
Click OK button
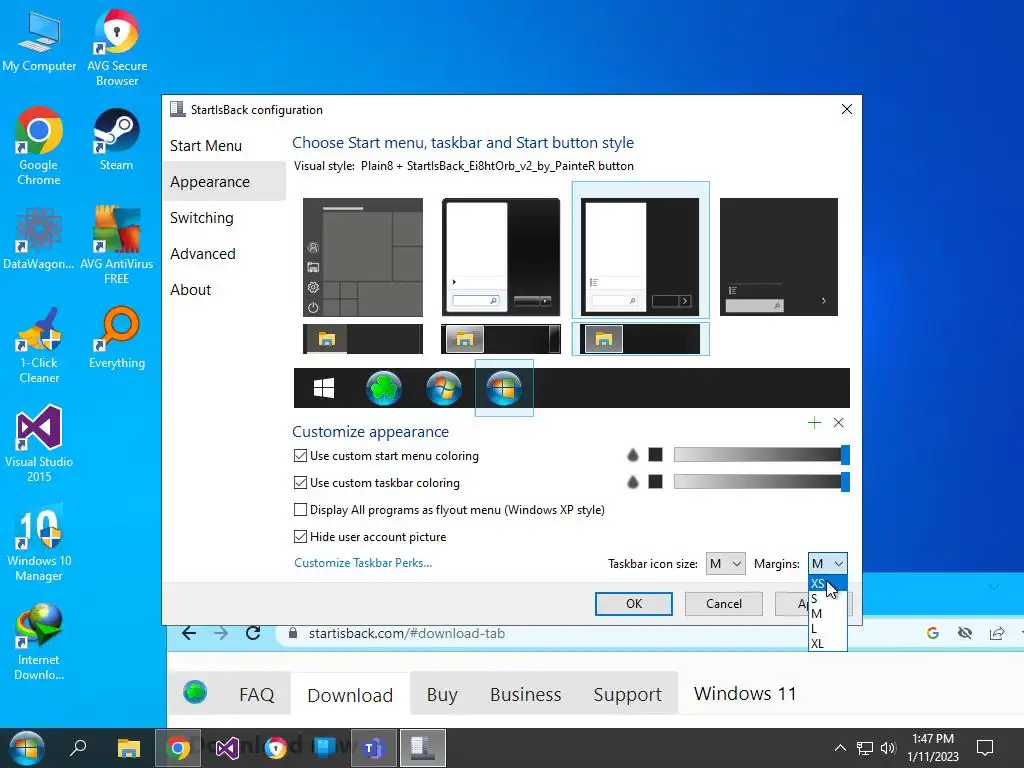633,604
